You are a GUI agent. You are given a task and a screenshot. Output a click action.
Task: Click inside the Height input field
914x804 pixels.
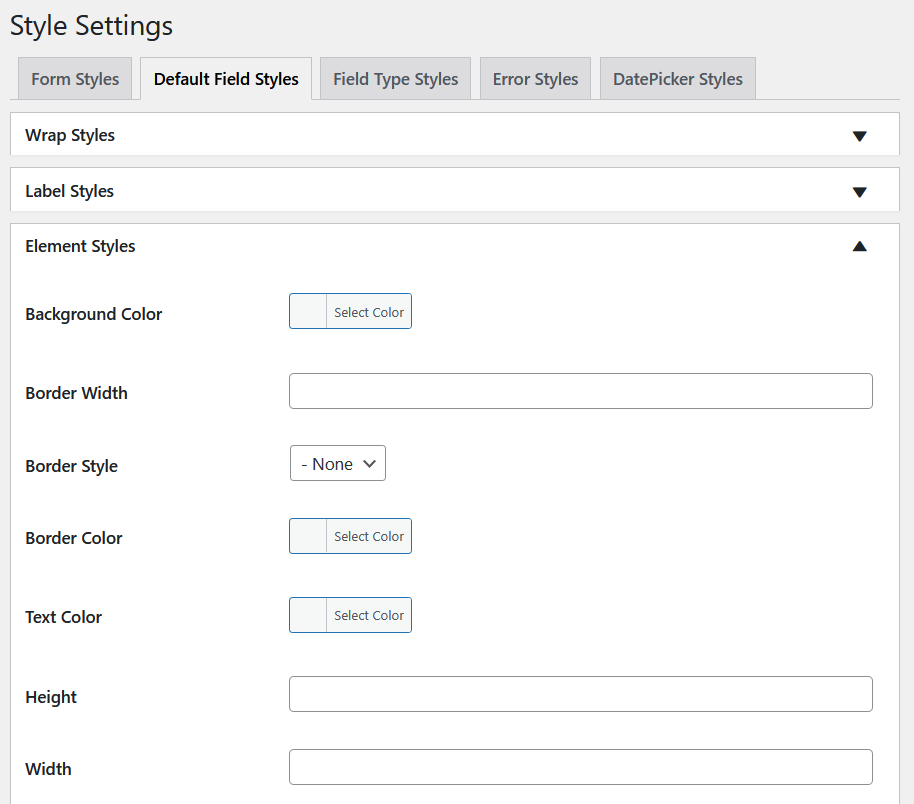pyautogui.click(x=580, y=694)
